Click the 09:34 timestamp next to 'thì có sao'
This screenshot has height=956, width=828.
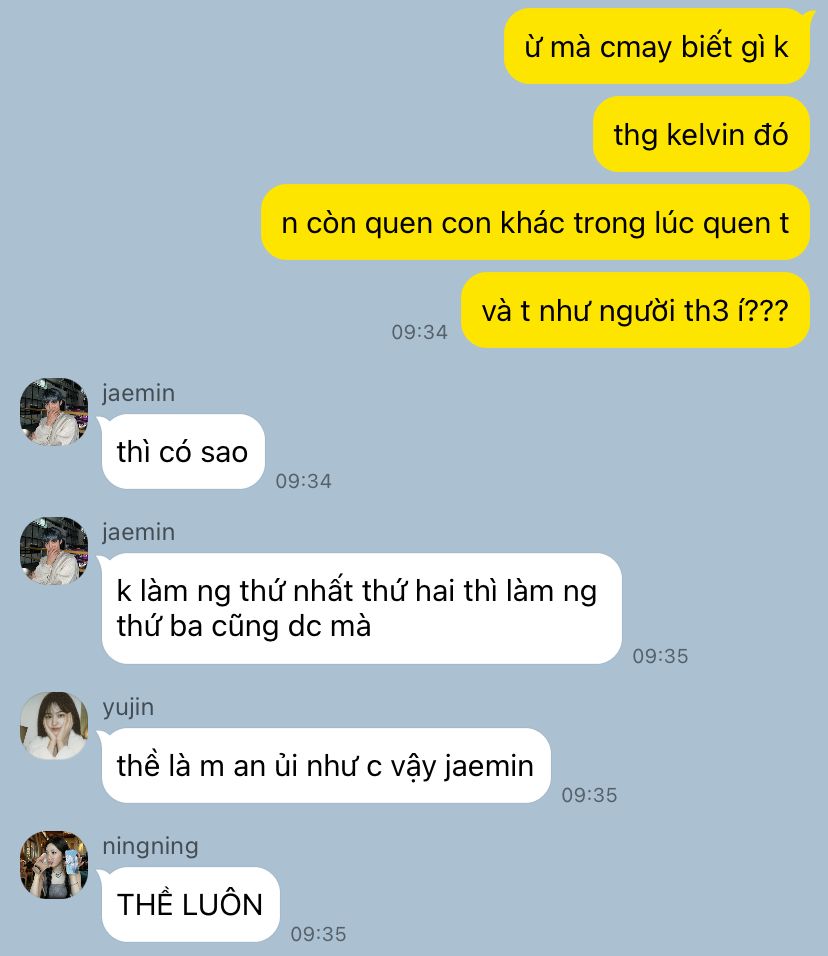click(x=304, y=481)
